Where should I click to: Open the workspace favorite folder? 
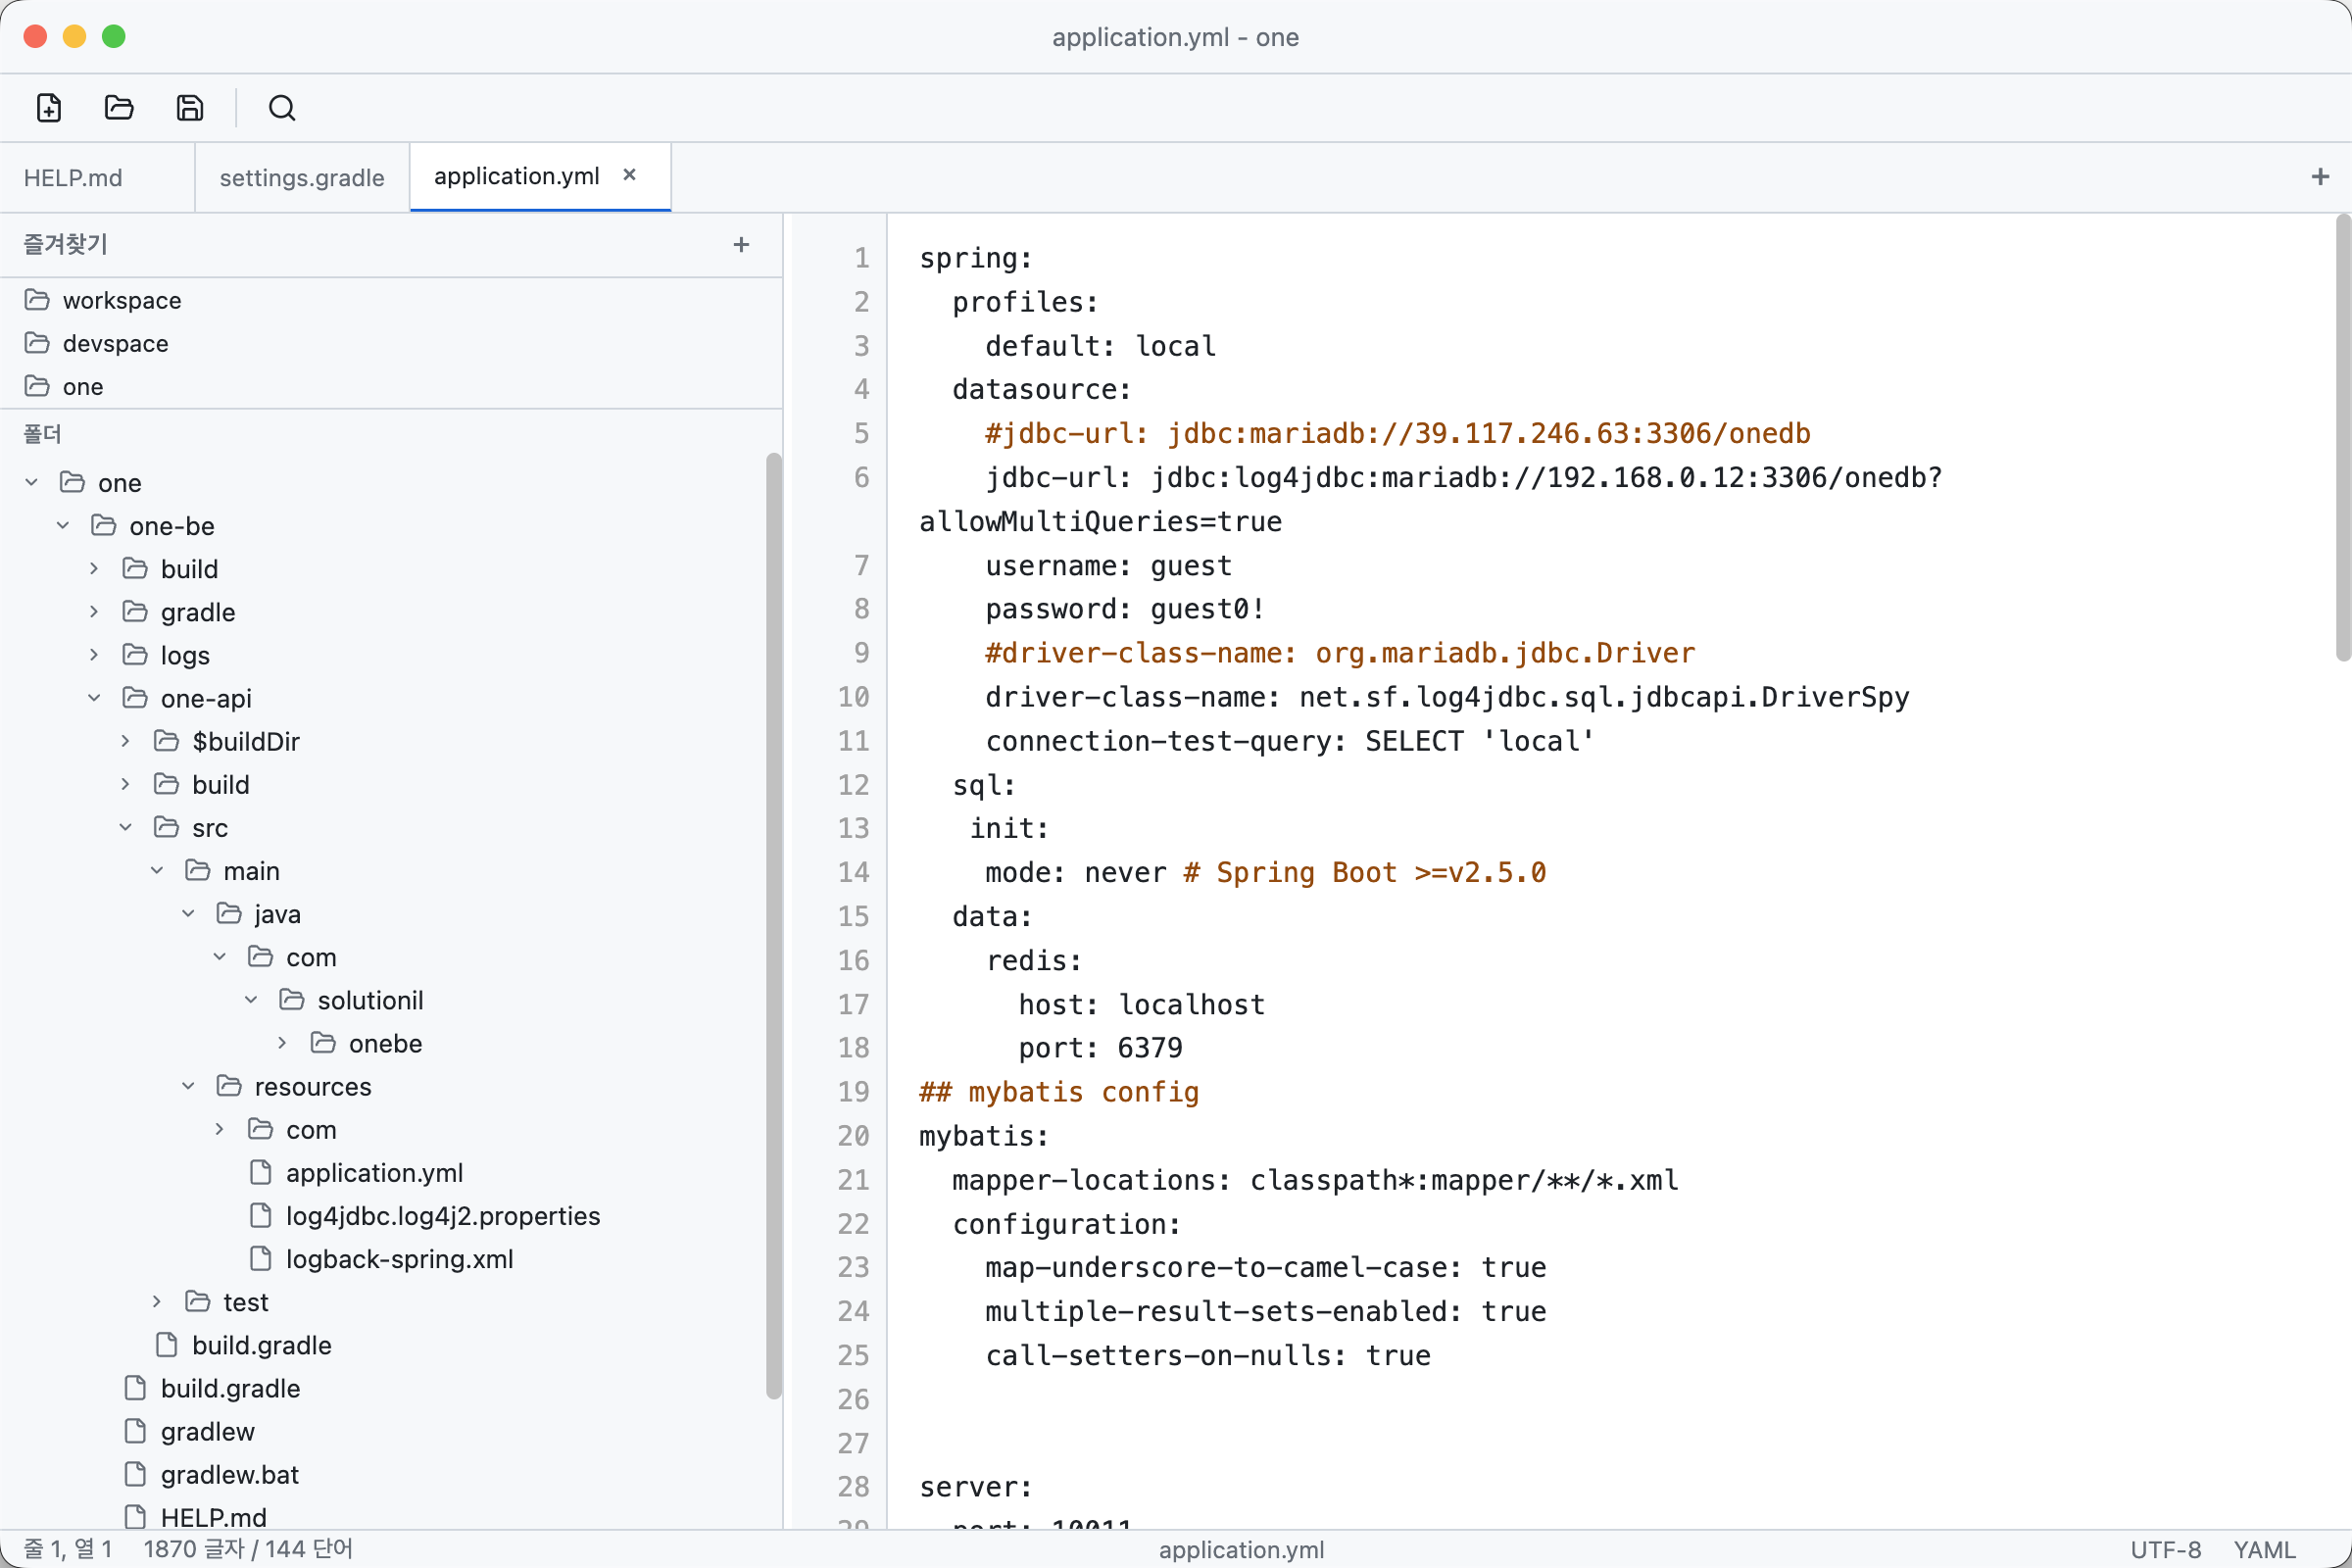pyautogui.click(x=121, y=300)
